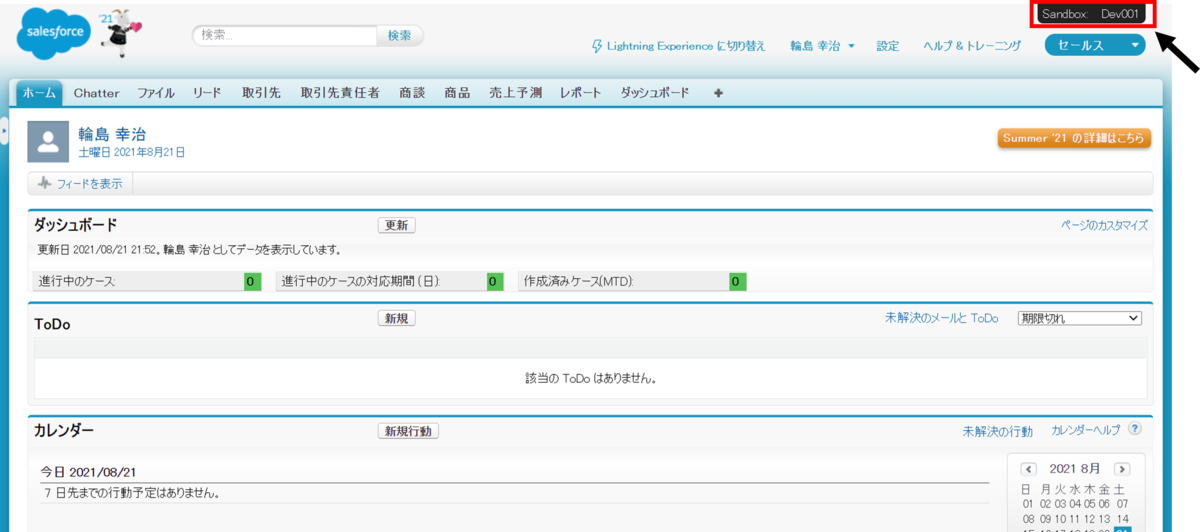This screenshot has height=532, width=1200.
Task: Click the 進行中のケース dashboard metric
Action: tap(149, 281)
